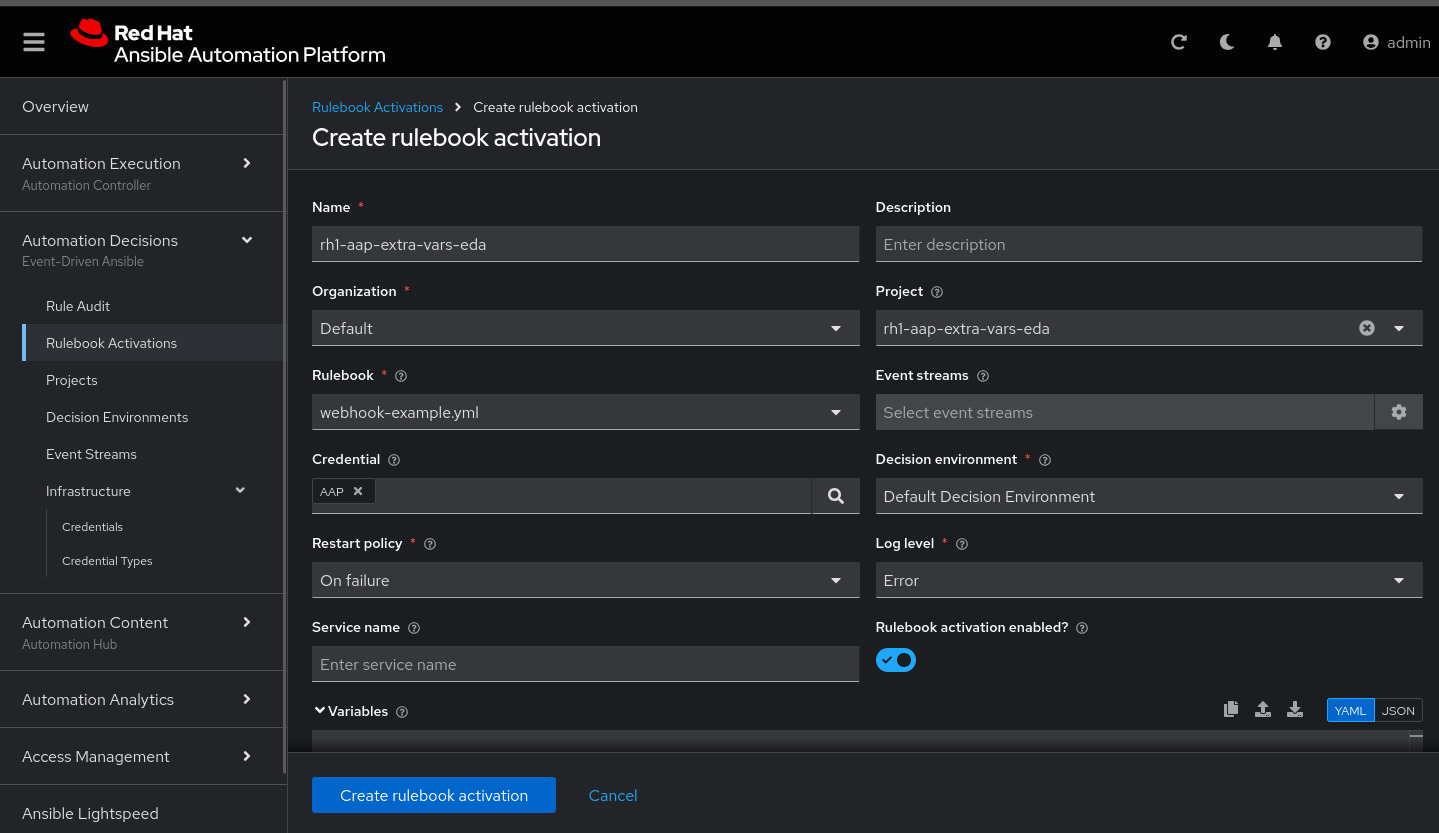Click the upload variables icon
Viewport: 1439px width, 833px height.
pyautogui.click(x=1263, y=709)
